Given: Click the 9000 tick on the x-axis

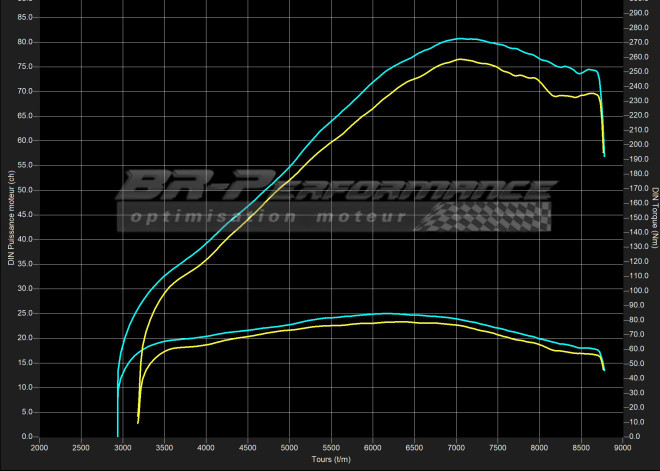Looking at the screenshot, I should pos(622,448).
